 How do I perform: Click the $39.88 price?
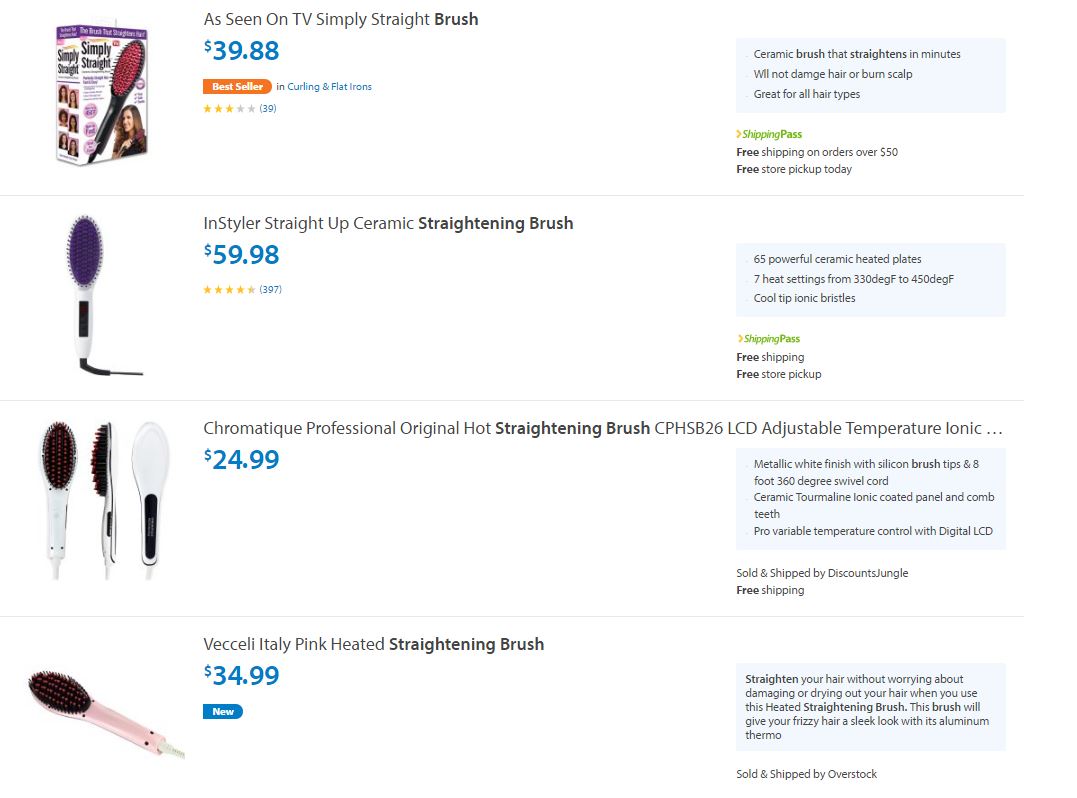[x=242, y=51]
